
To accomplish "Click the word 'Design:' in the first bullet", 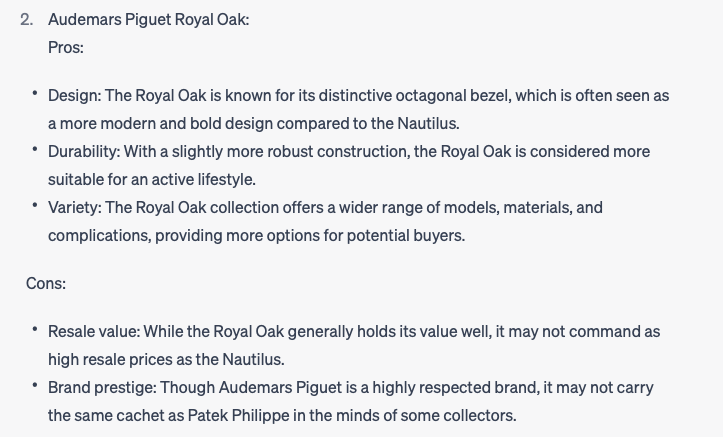I will (x=75, y=96).
